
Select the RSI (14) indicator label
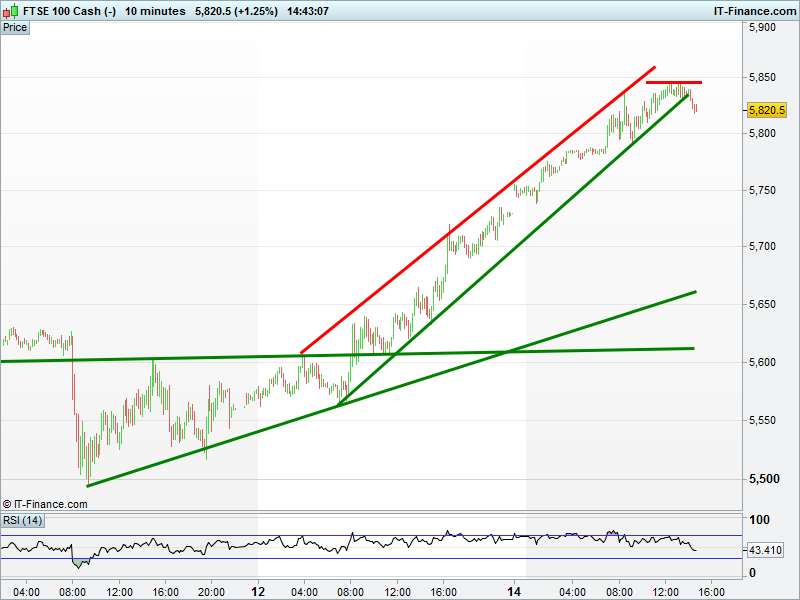(x=22, y=520)
